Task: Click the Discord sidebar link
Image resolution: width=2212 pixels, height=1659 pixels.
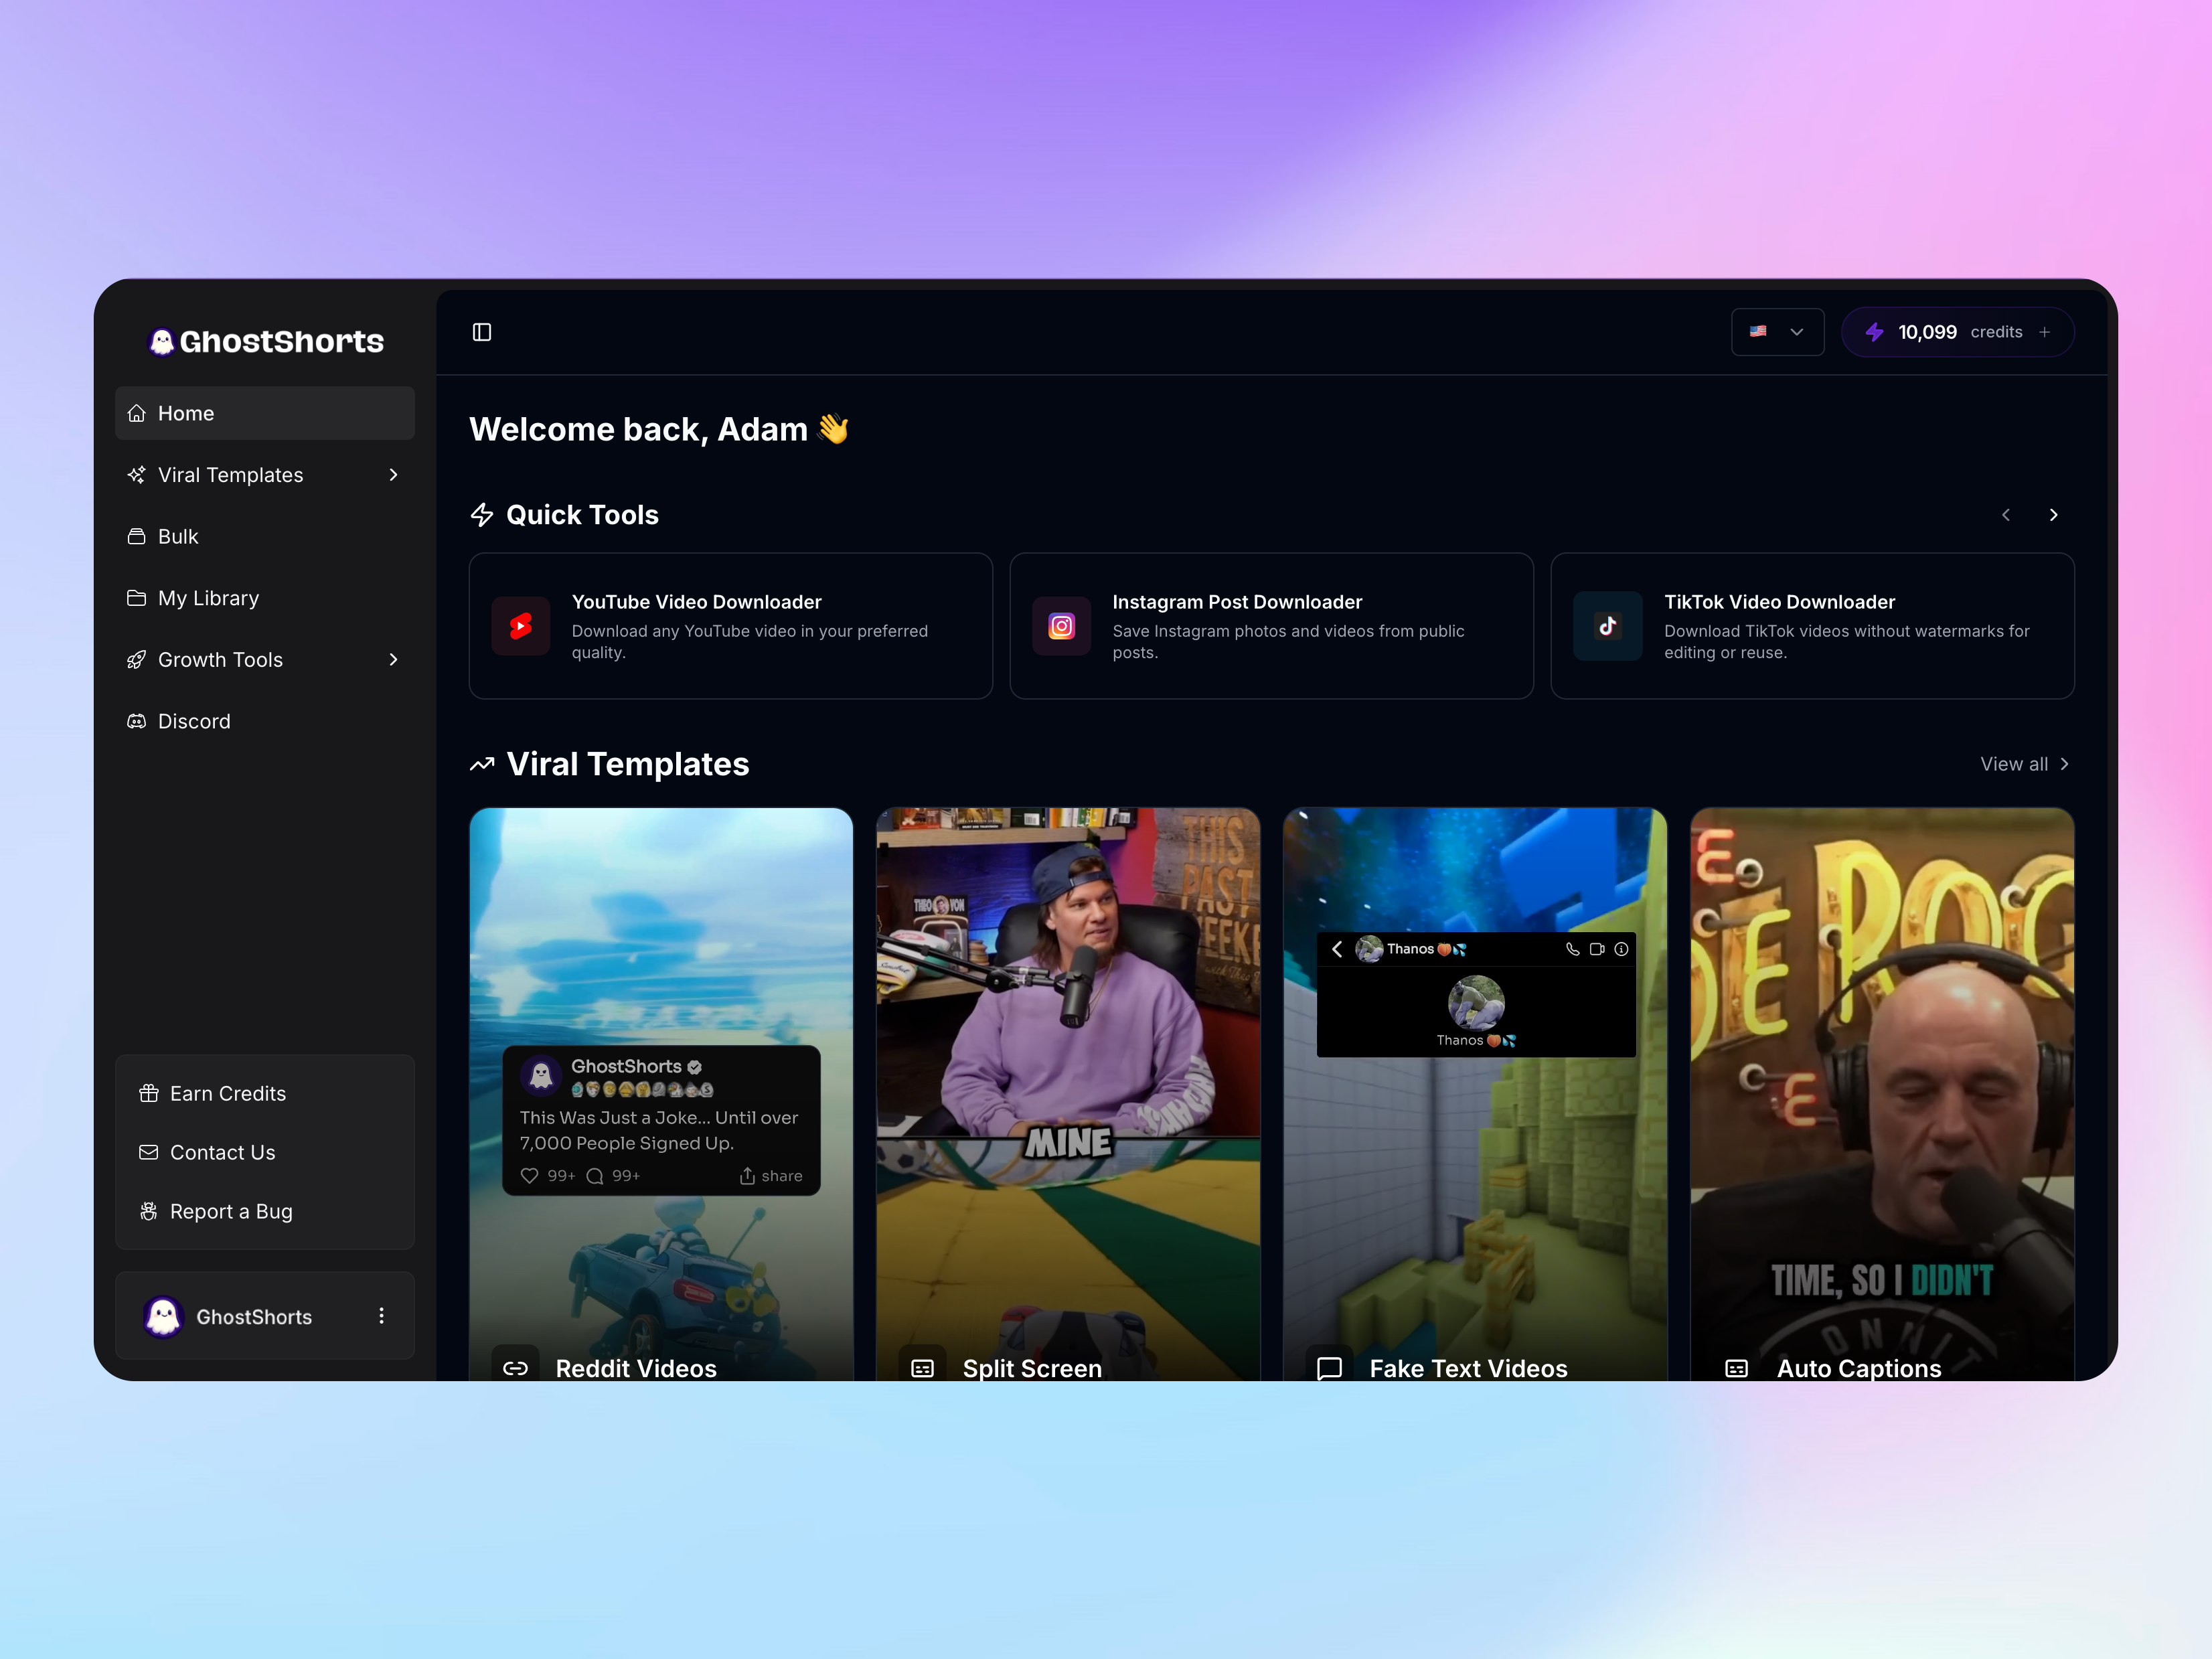Action: pos(194,721)
